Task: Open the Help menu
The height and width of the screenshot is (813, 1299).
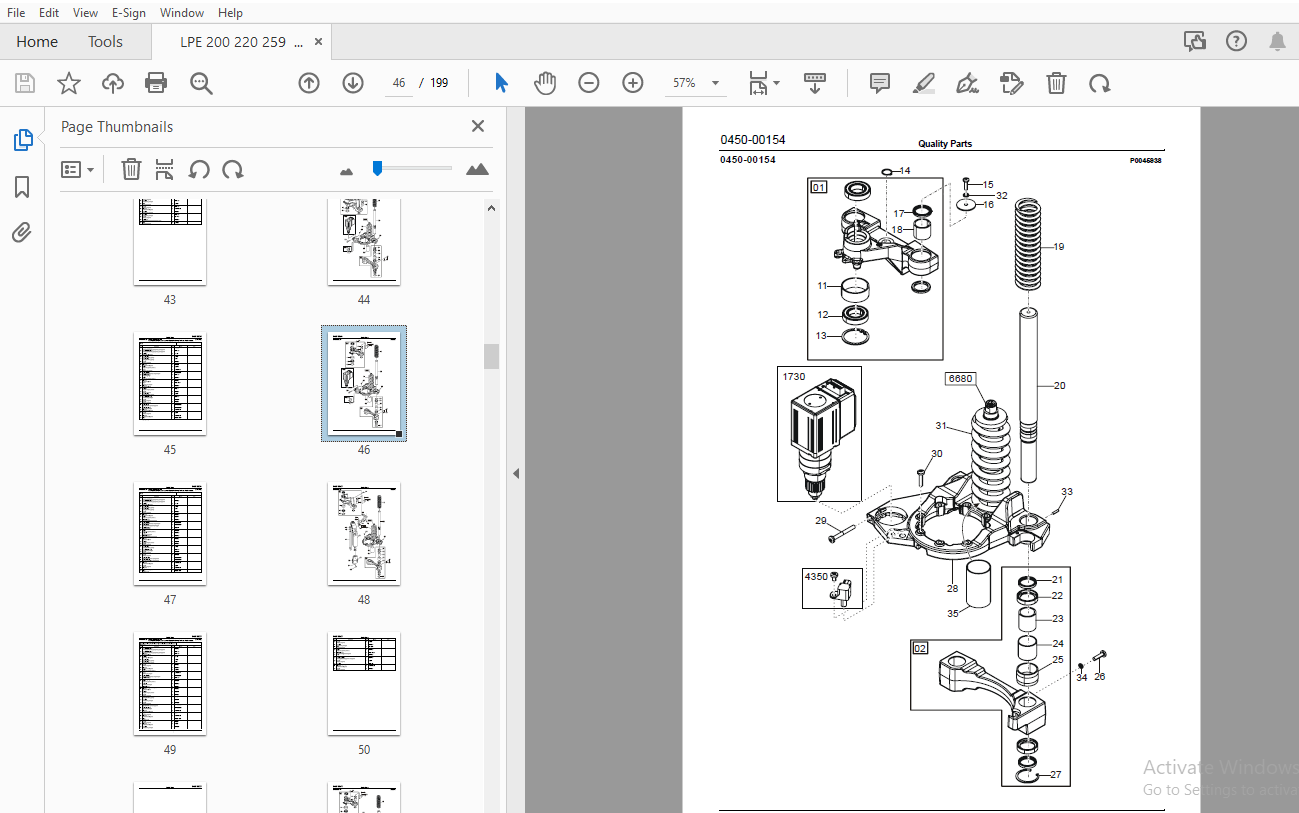Action: (x=230, y=13)
